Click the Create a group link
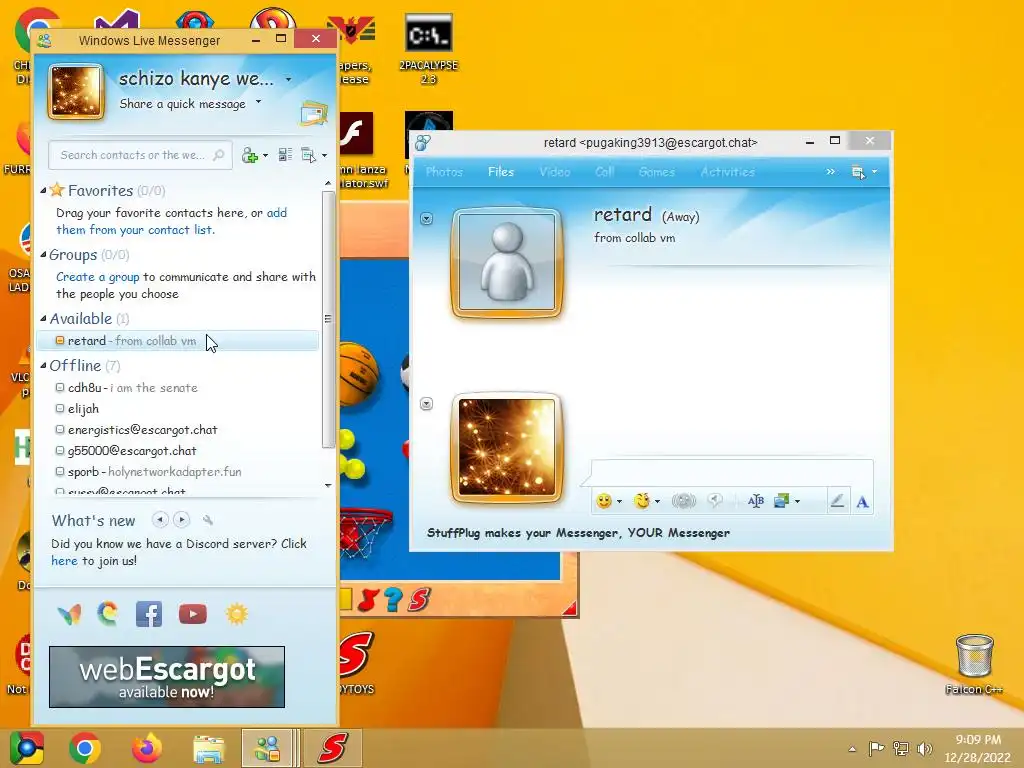Viewport: 1024px width, 768px height. coord(97,277)
